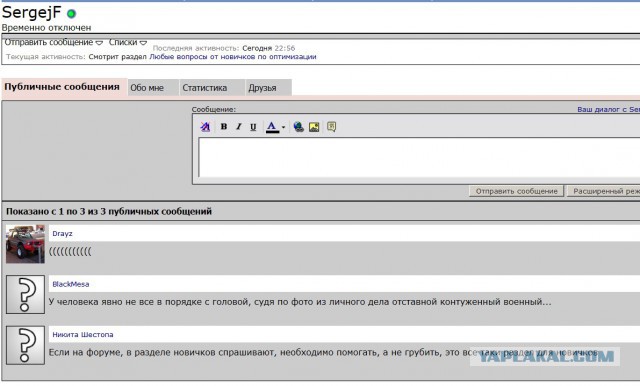The height and width of the screenshot is (386, 640).
Task: Click the 'Сообщение:' field label
Action: pos(214,109)
